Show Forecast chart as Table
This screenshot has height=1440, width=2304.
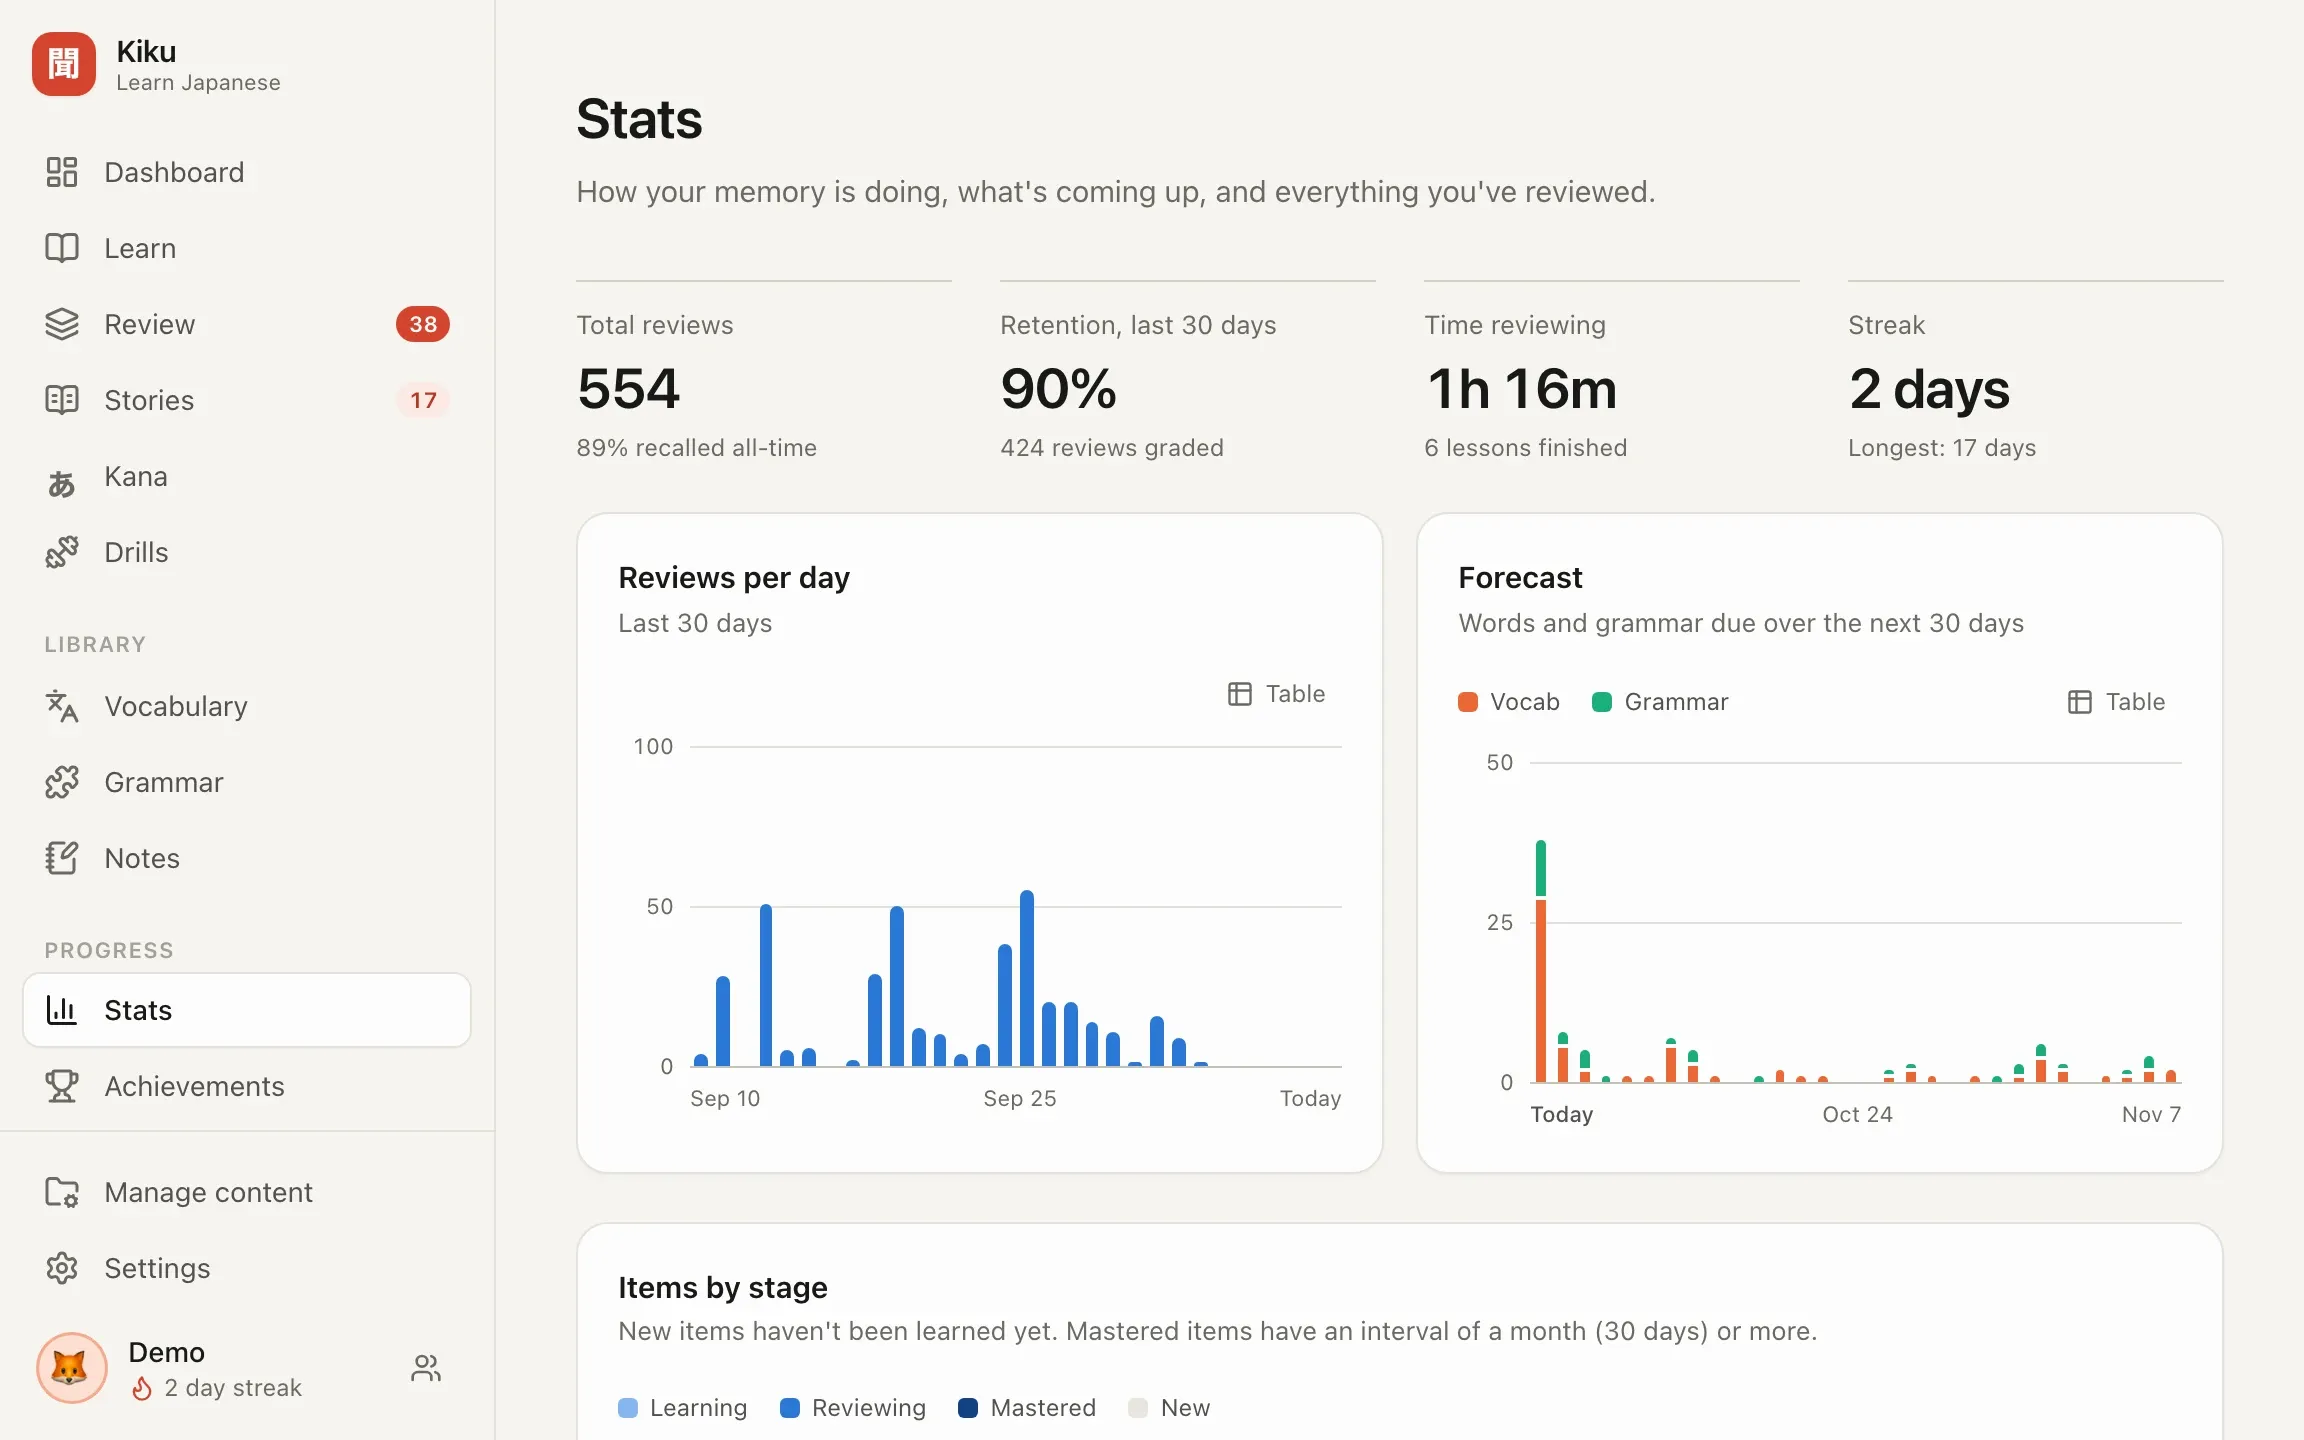tap(2116, 702)
